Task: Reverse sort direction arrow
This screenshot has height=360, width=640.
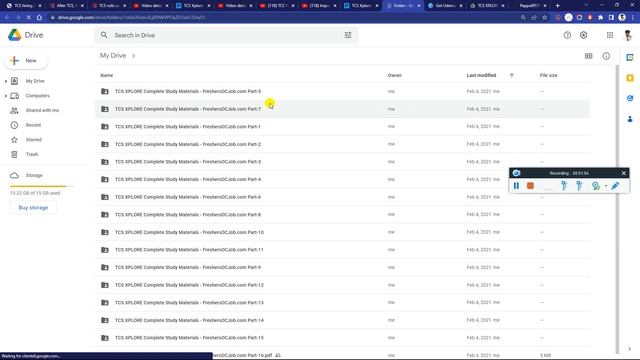Action: [511, 75]
